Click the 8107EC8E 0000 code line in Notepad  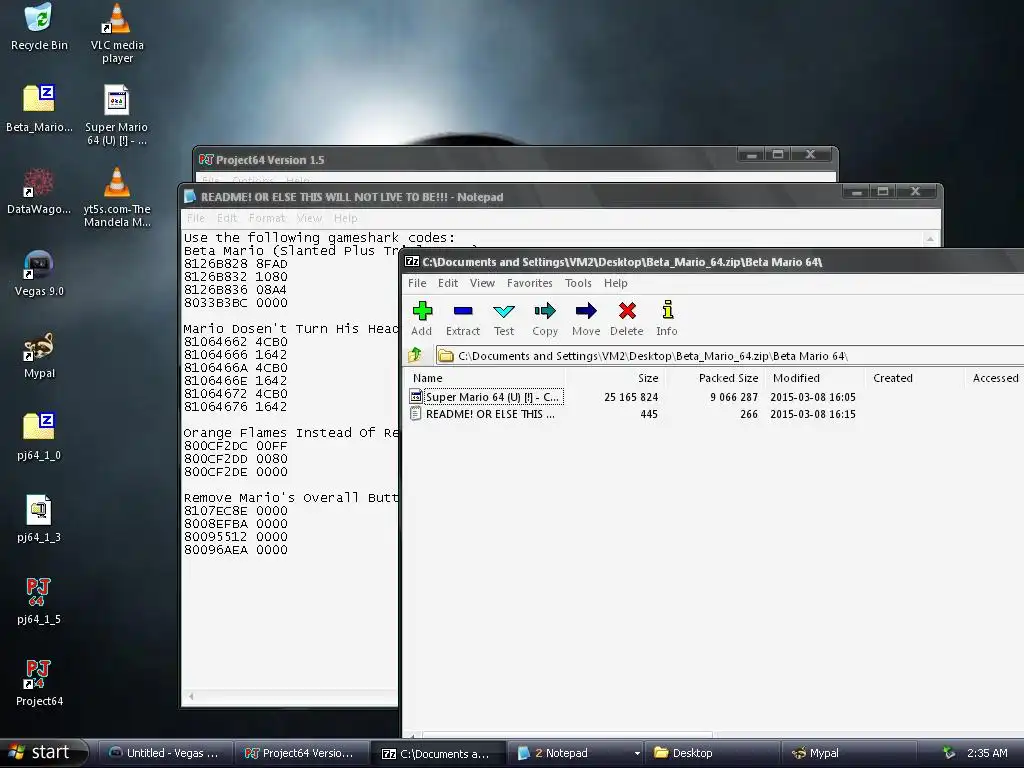click(x=236, y=511)
